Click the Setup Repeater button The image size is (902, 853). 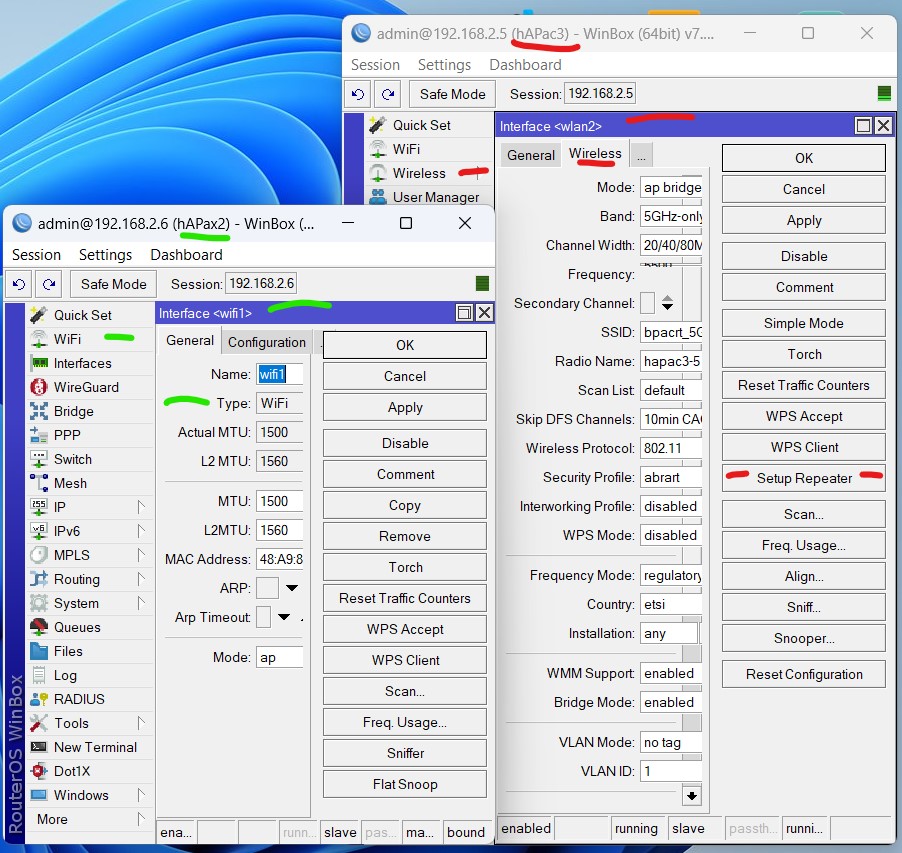point(803,478)
